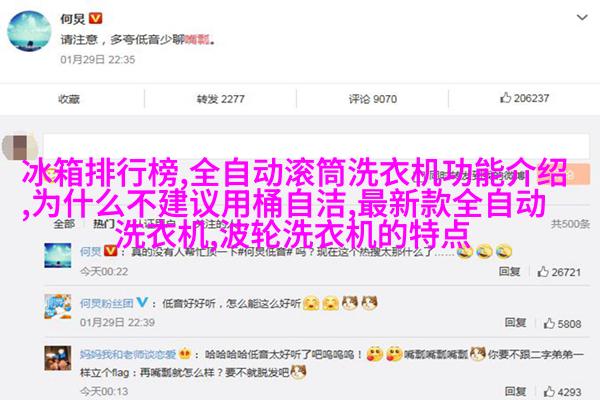The width and height of the screenshot is (600, 400).
Task: Select the 全部 comments filter
Action: (x=64, y=224)
